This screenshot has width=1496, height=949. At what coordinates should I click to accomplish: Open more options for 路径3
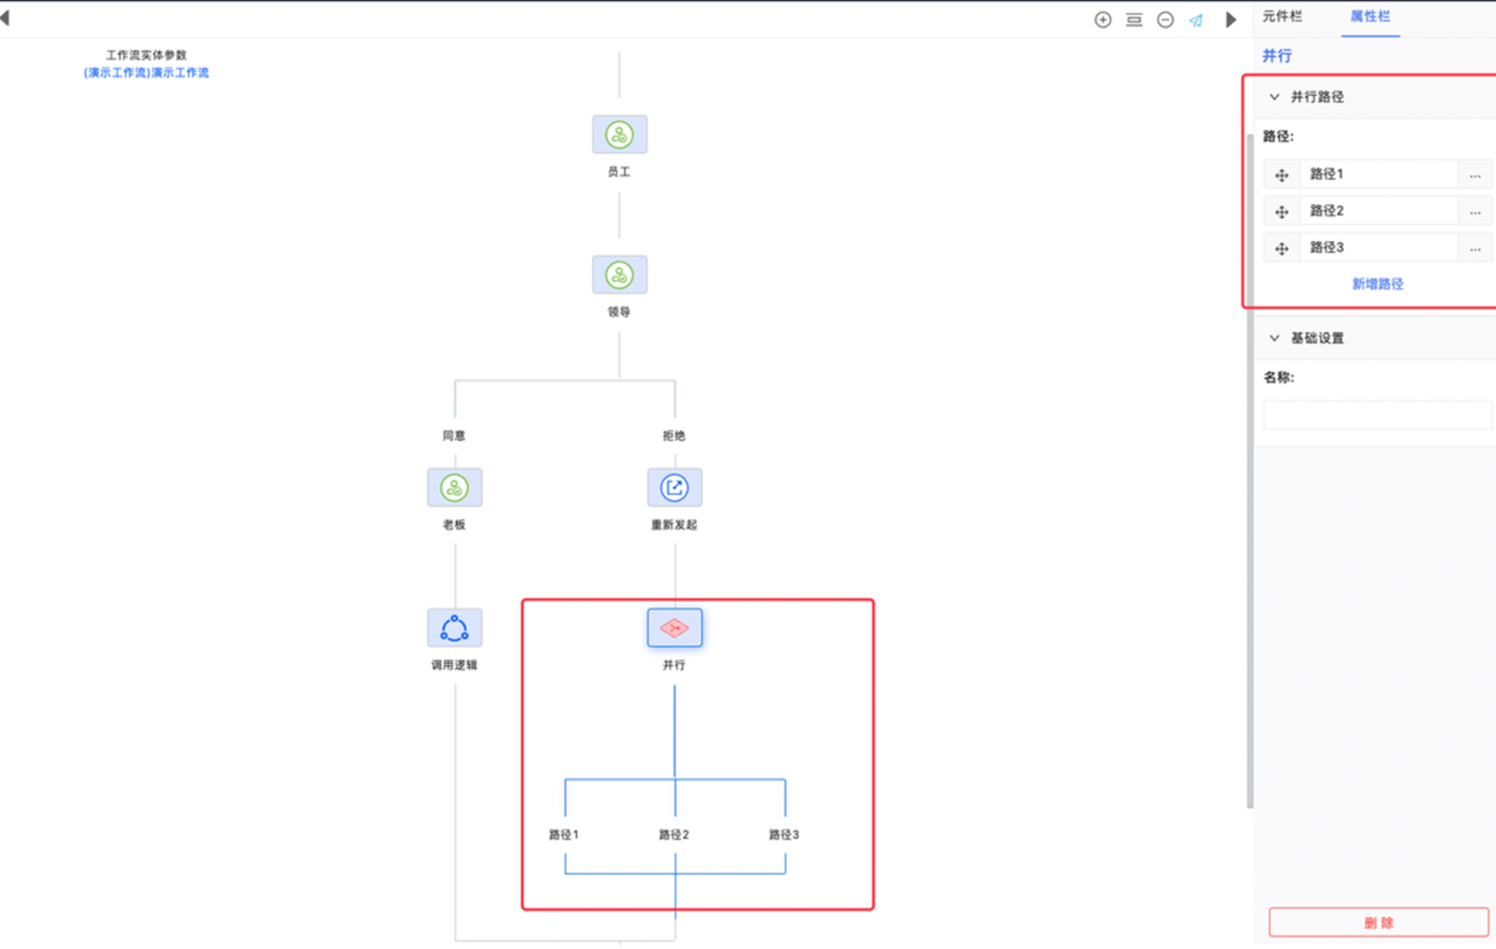pyautogui.click(x=1475, y=248)
